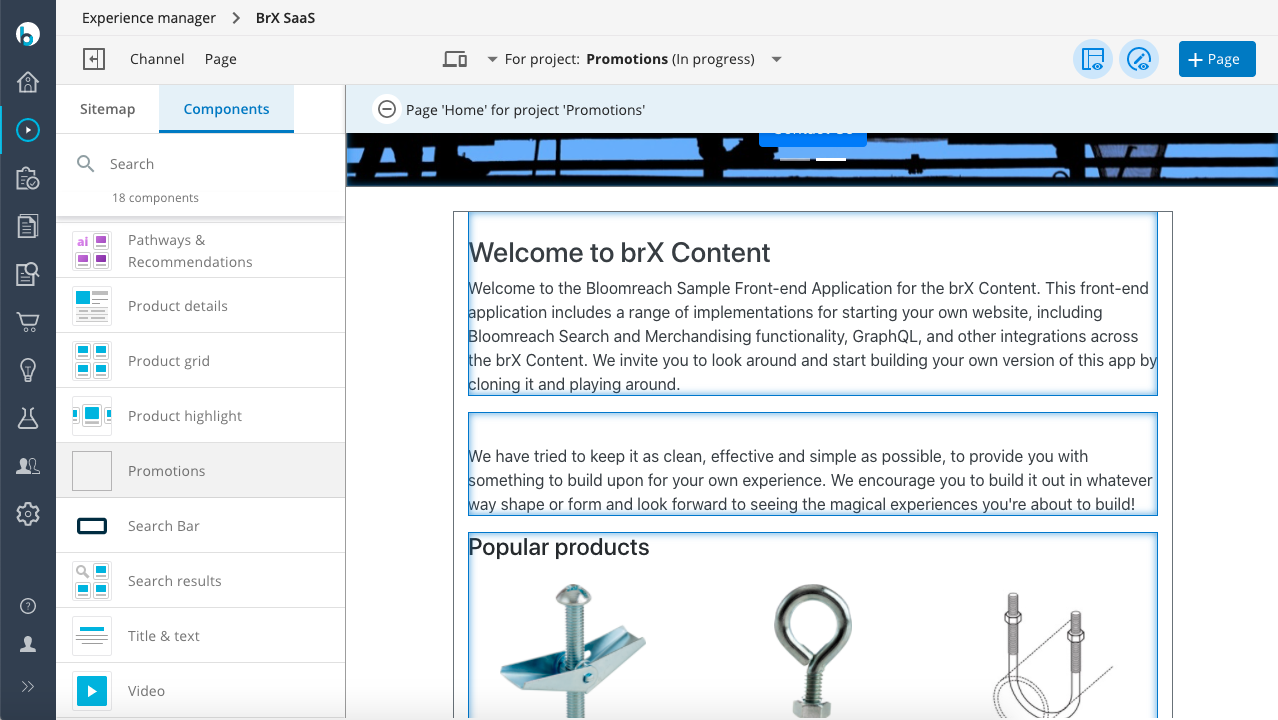This screenshot has width=1278, height=720.
Task: Select the Product grid component
Action: pos(201,360)
